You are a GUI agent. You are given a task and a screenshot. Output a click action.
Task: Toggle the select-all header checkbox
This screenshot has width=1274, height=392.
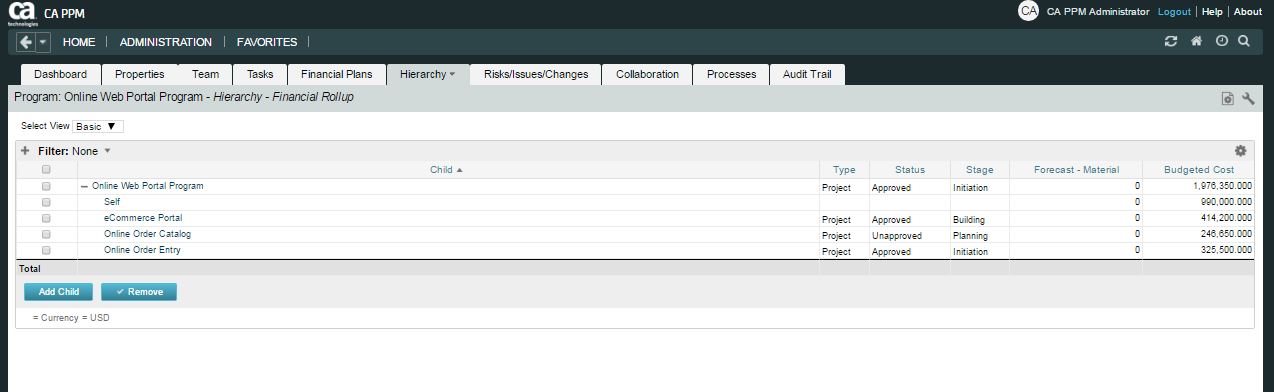46,170
